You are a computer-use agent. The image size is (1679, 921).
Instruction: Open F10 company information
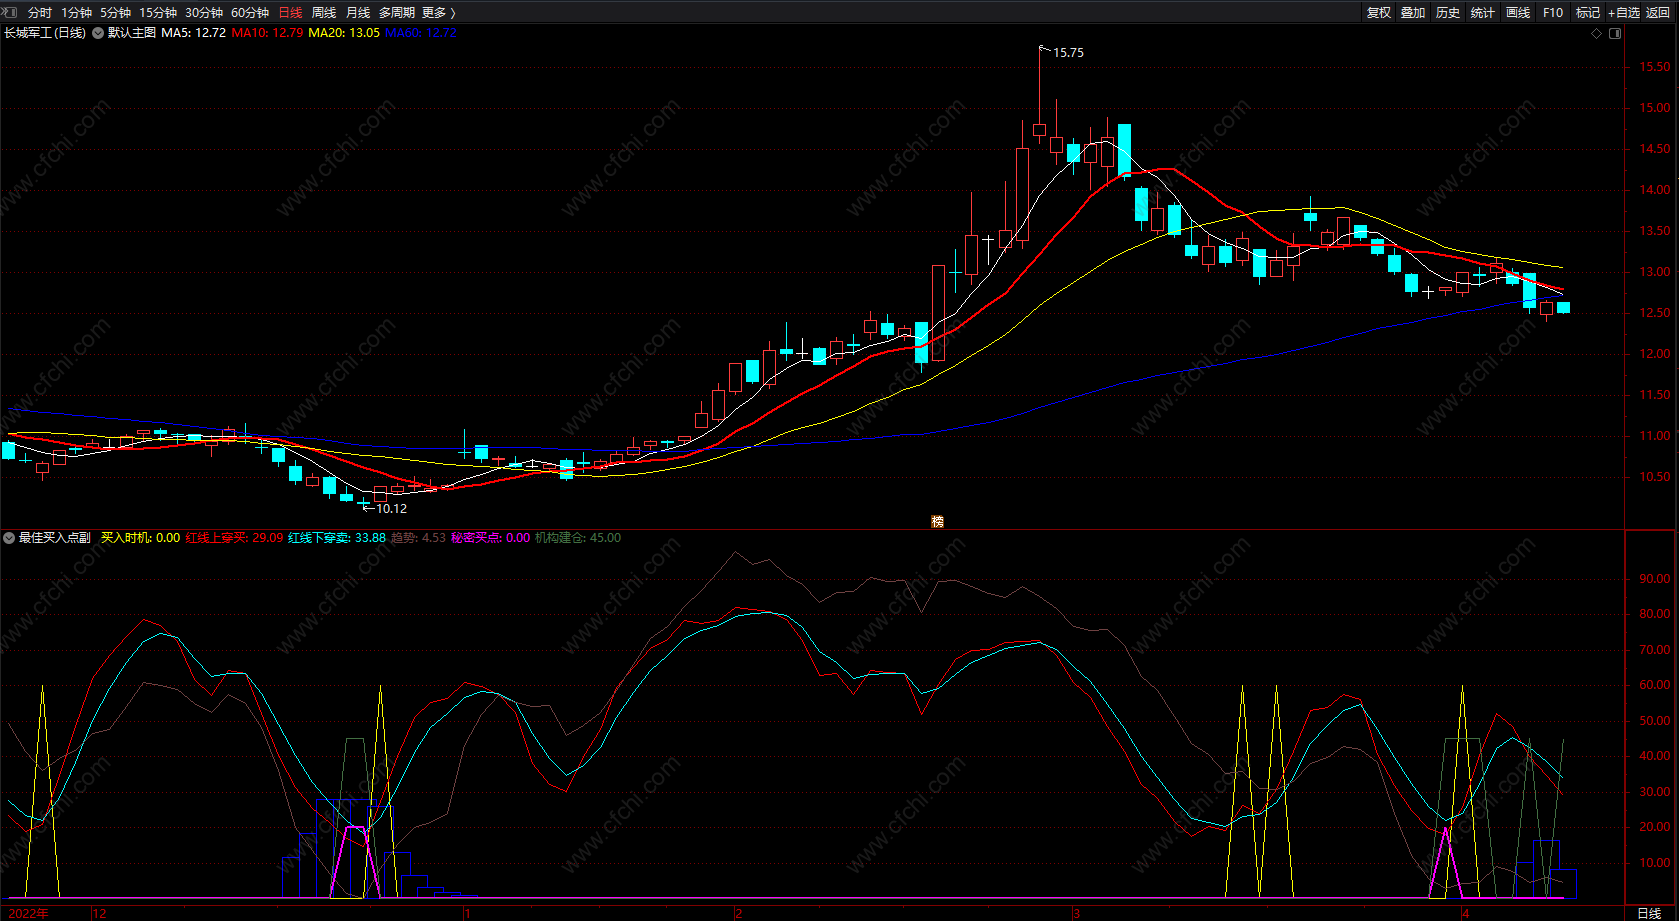click(x=1553, y=13)
